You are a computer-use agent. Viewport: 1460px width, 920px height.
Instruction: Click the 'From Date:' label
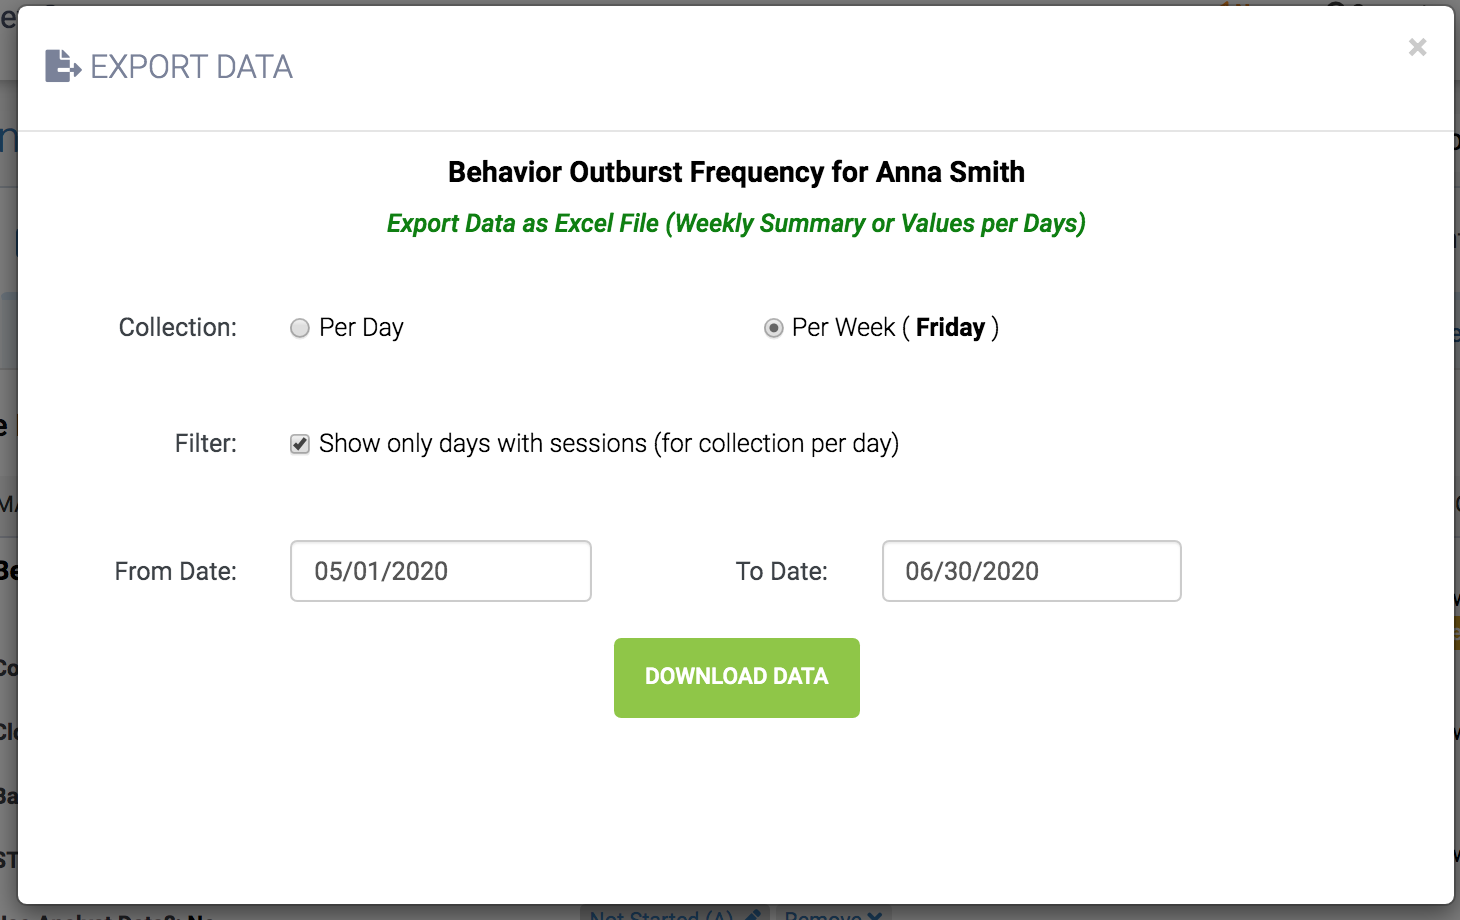[175, 572]
